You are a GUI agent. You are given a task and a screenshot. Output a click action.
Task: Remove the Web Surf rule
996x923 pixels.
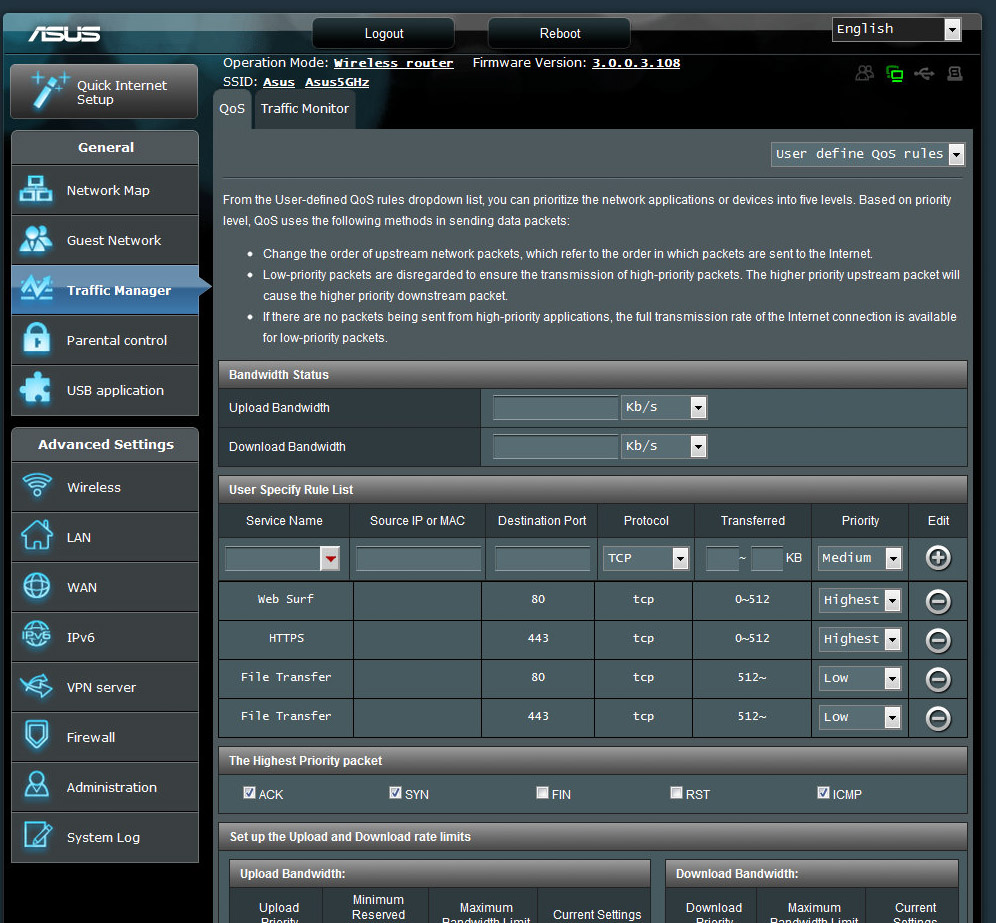click(938, 601)
